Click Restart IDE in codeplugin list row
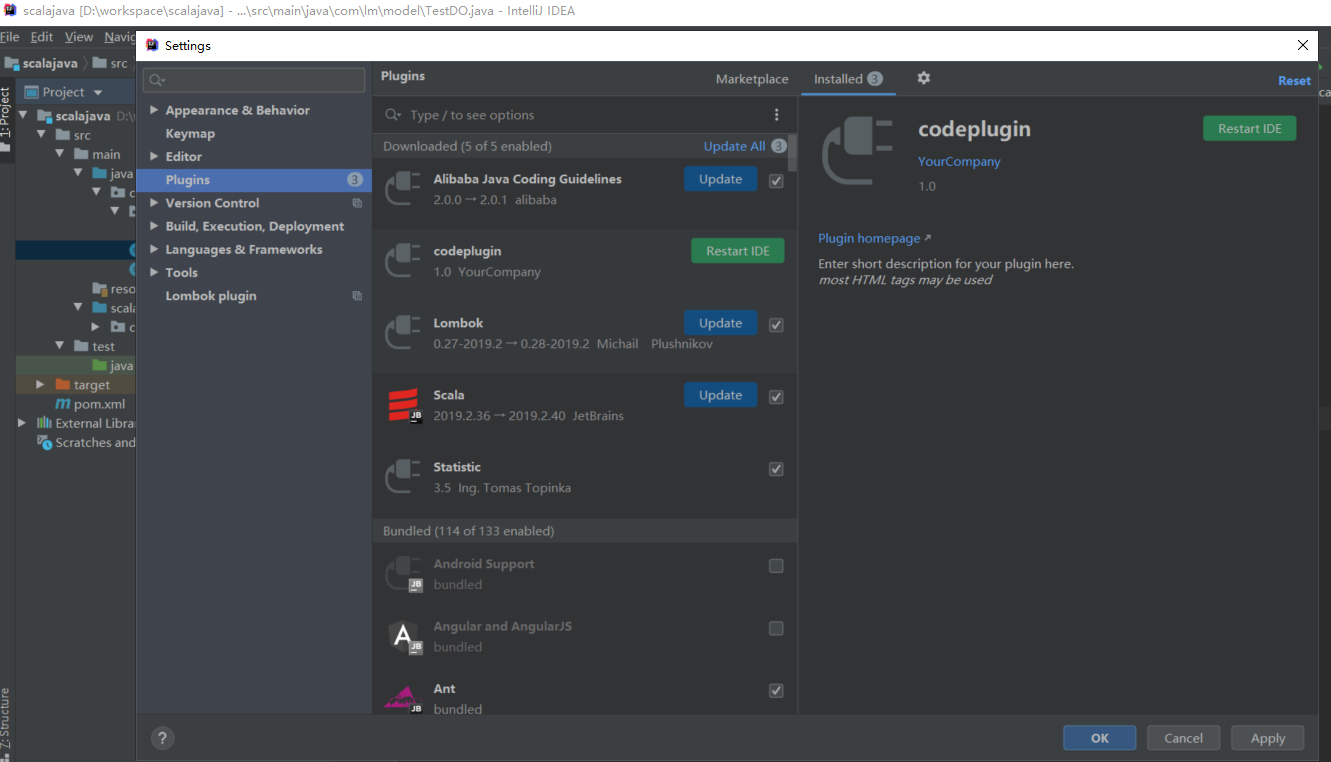The image size is (1331, 762). point(738,251)
